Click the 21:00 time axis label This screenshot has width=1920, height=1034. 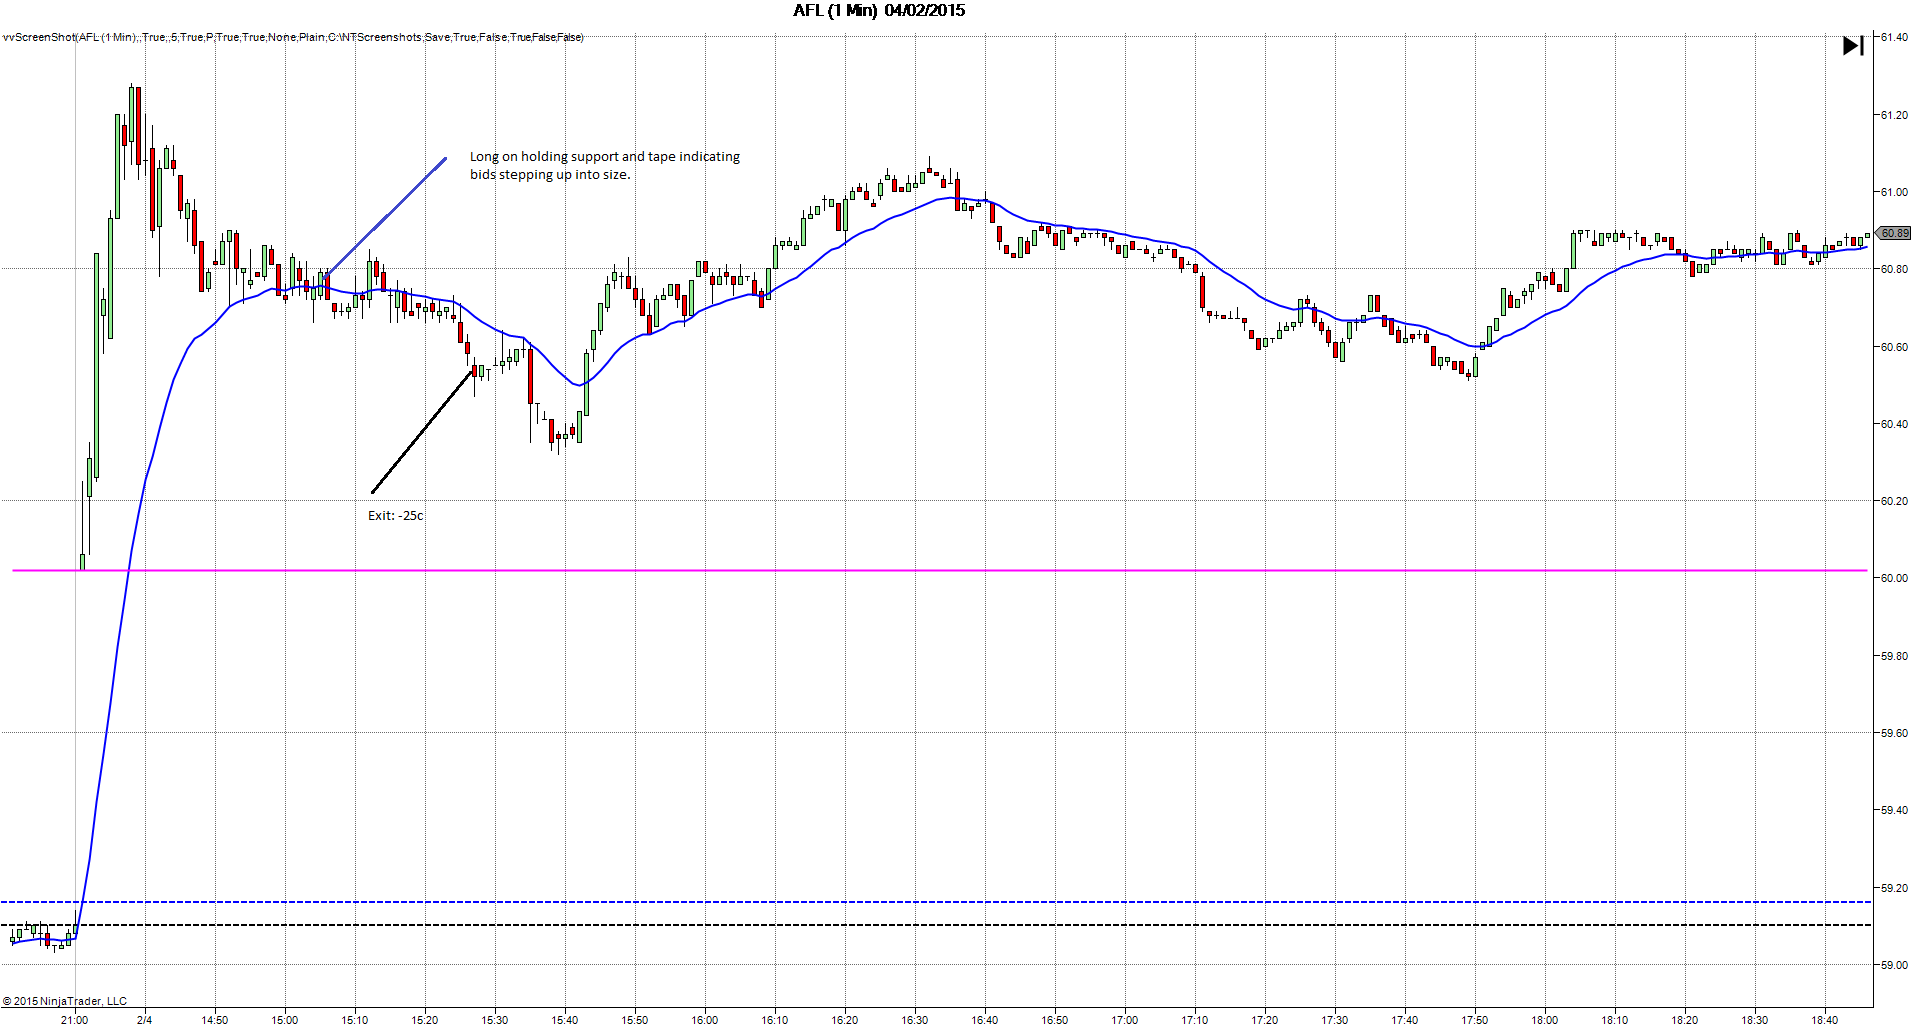[75, 1020]
